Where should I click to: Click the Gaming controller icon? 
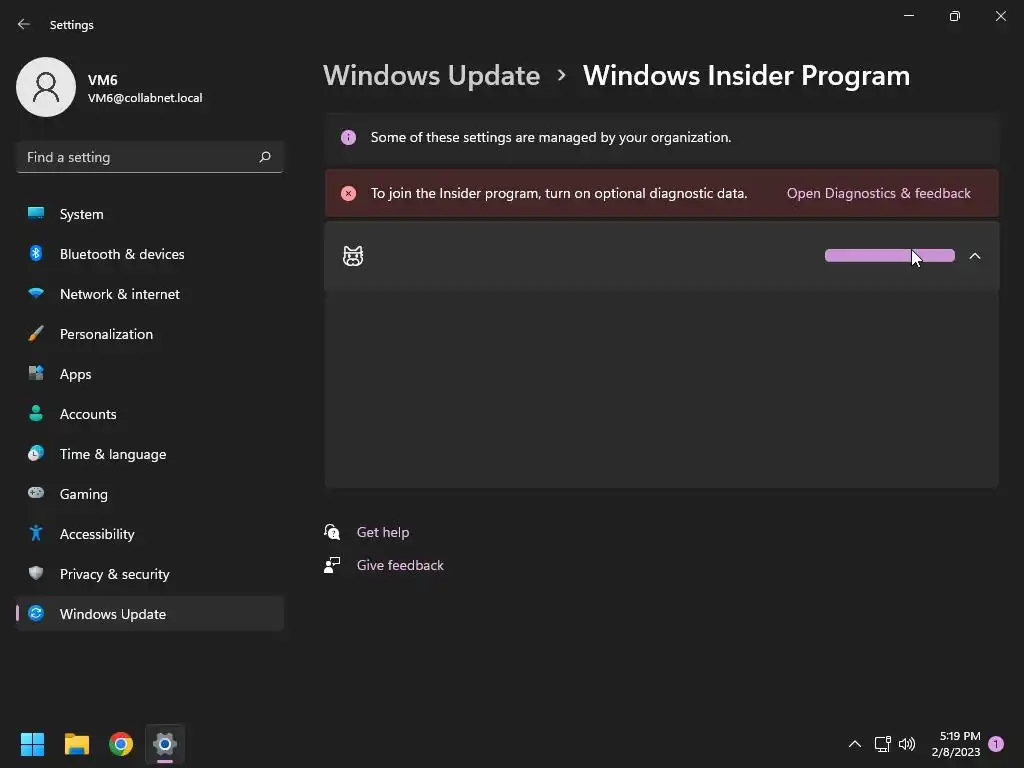[36, 494]
